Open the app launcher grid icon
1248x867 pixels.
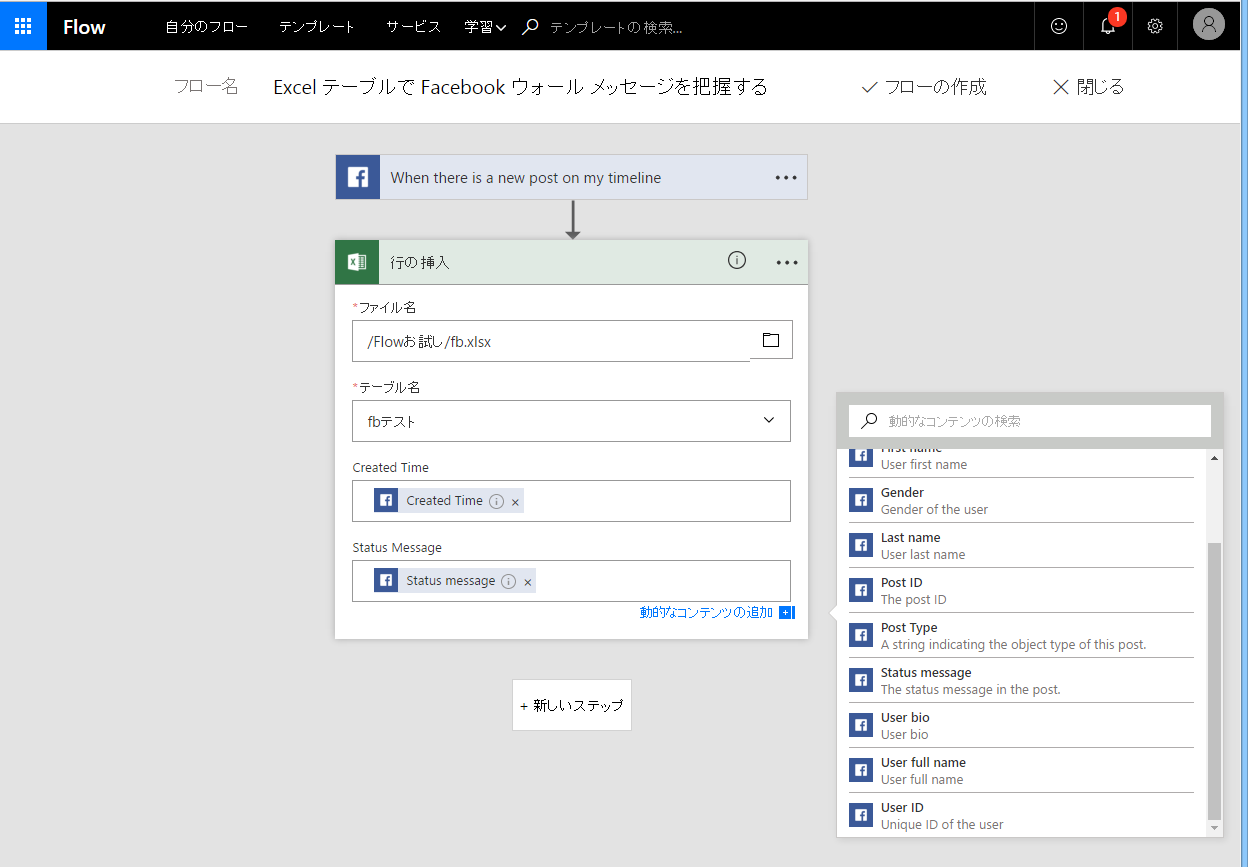click(22, 25)
